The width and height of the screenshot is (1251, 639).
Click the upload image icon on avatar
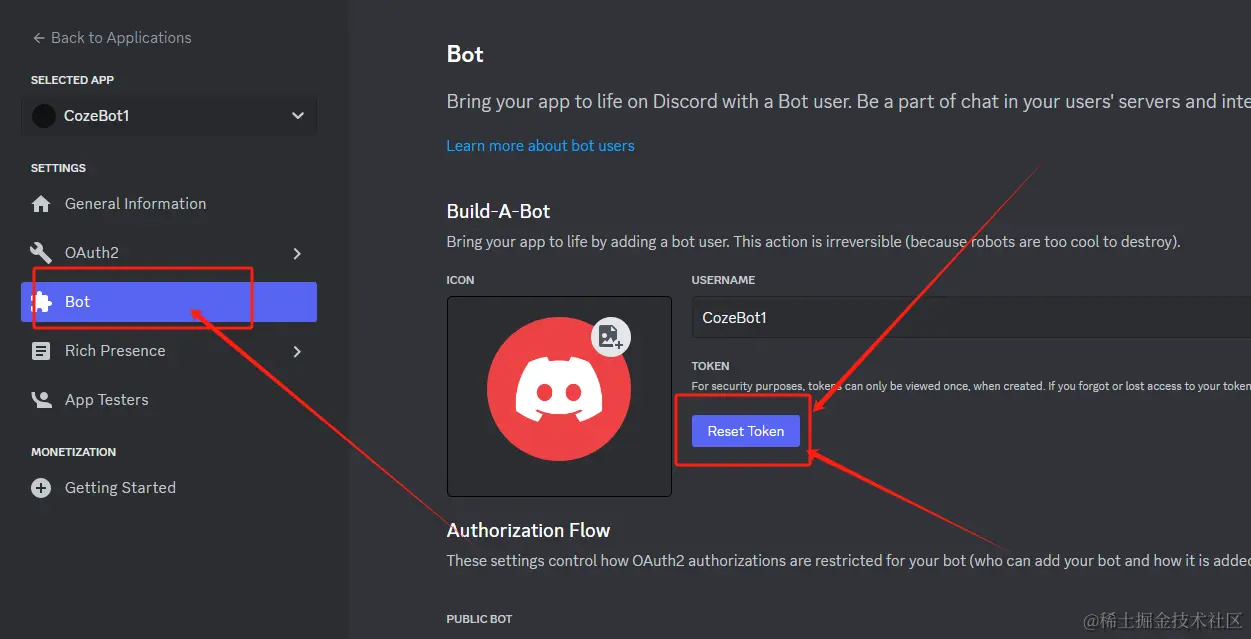point(610,337)
